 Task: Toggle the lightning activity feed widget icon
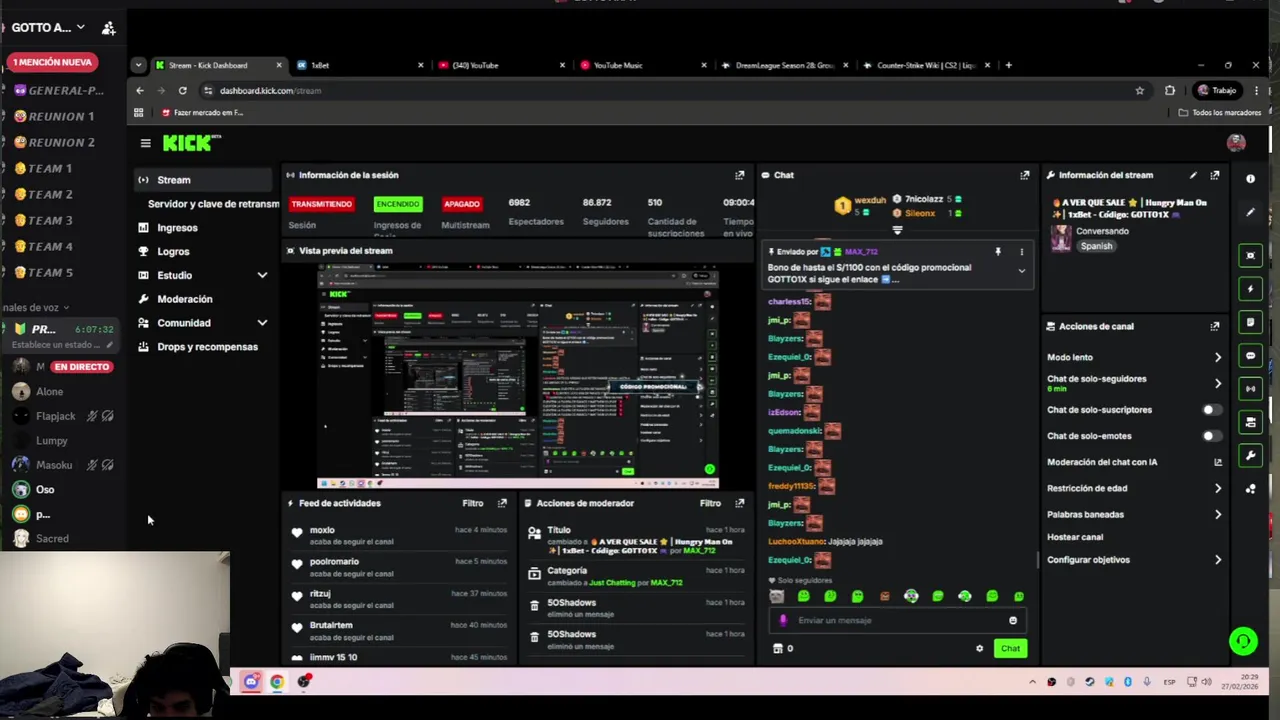[x=1250, y=289]
